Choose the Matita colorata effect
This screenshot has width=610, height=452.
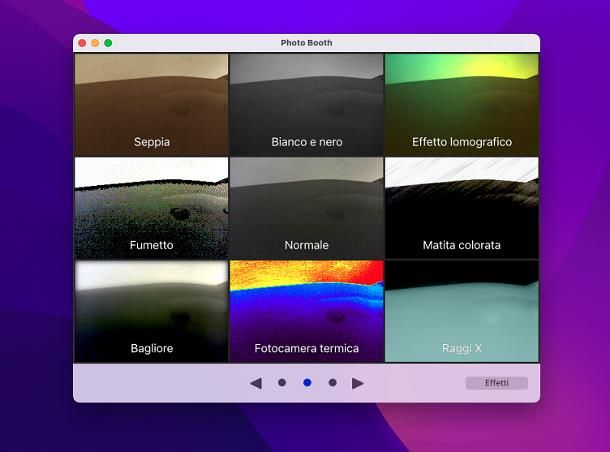click(x=462, y=208)
